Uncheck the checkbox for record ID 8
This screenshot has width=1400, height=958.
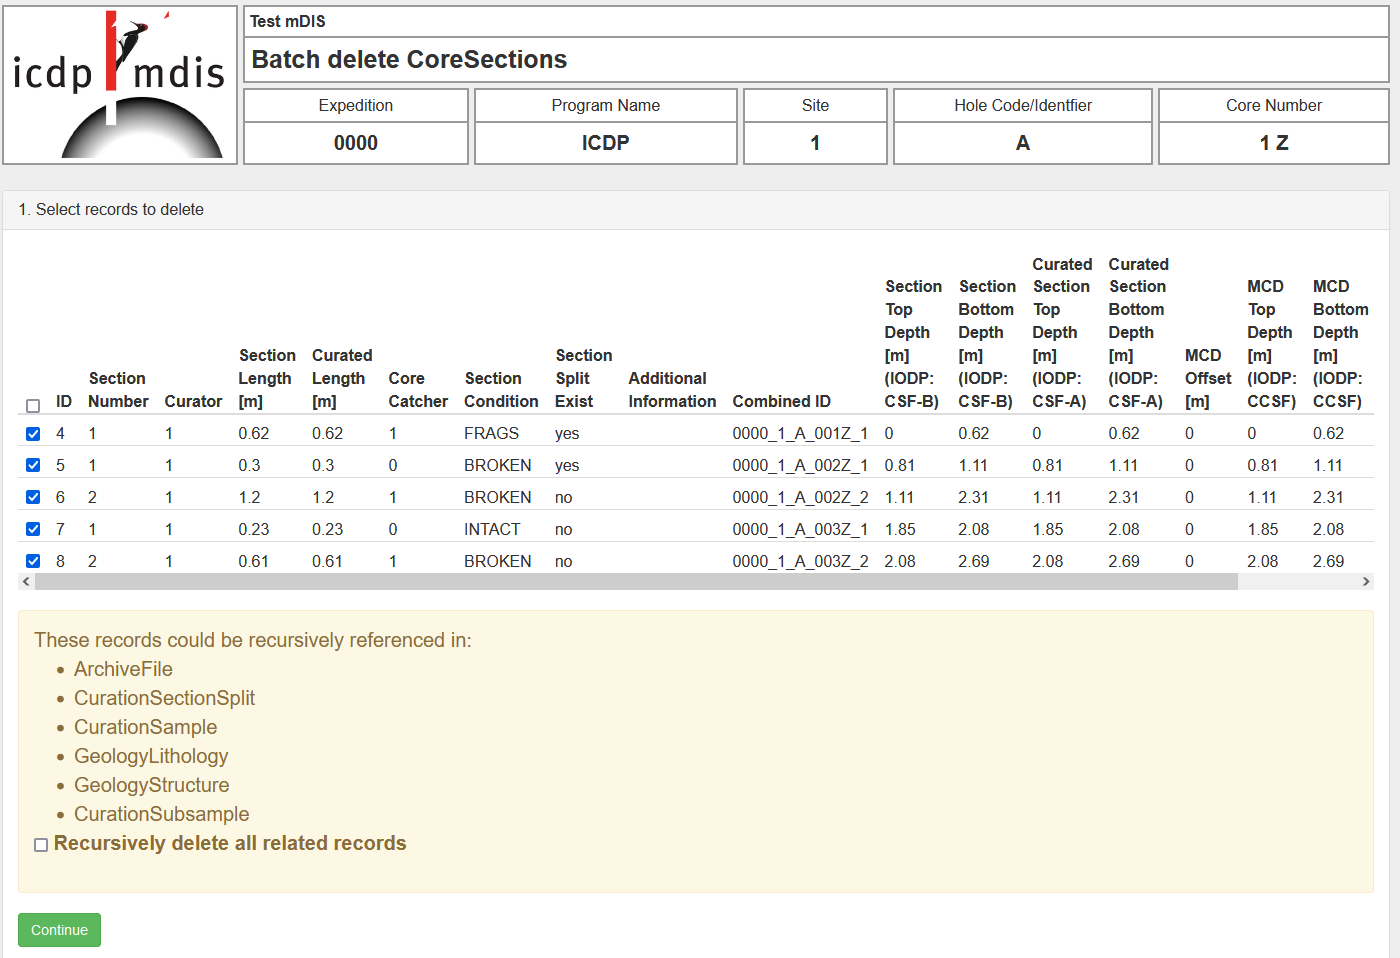tap(33, 562)
